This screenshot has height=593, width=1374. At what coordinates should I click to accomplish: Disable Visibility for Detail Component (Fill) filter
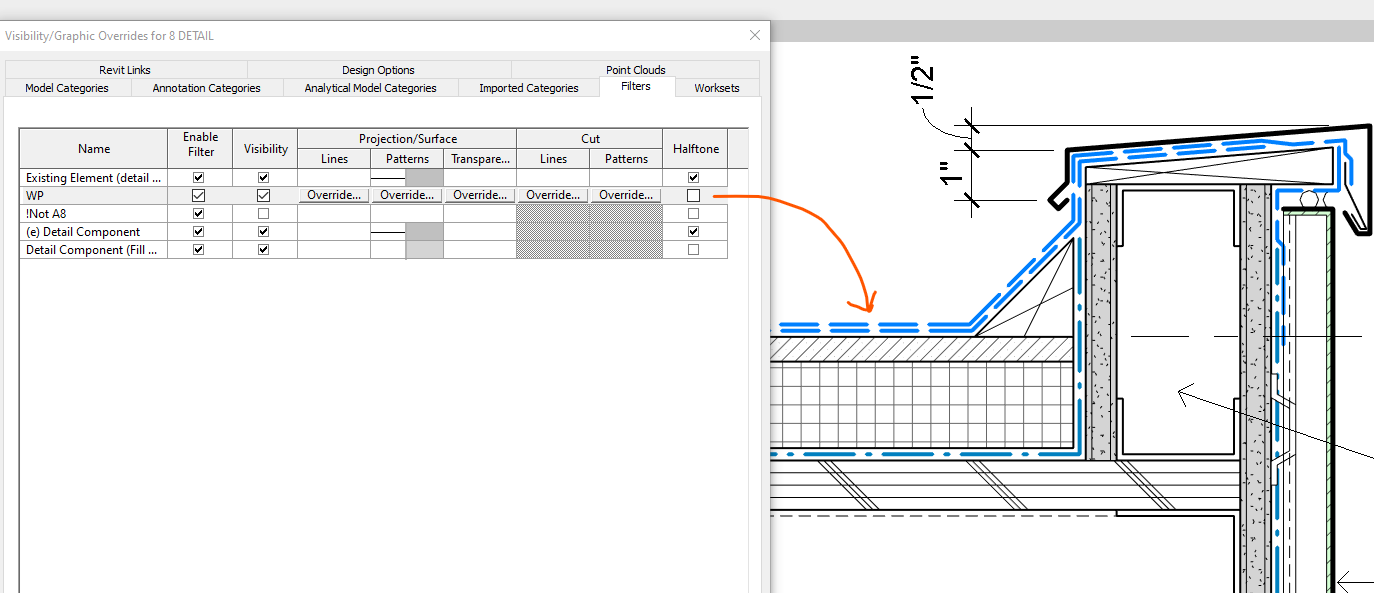click(x=263, y=249)
